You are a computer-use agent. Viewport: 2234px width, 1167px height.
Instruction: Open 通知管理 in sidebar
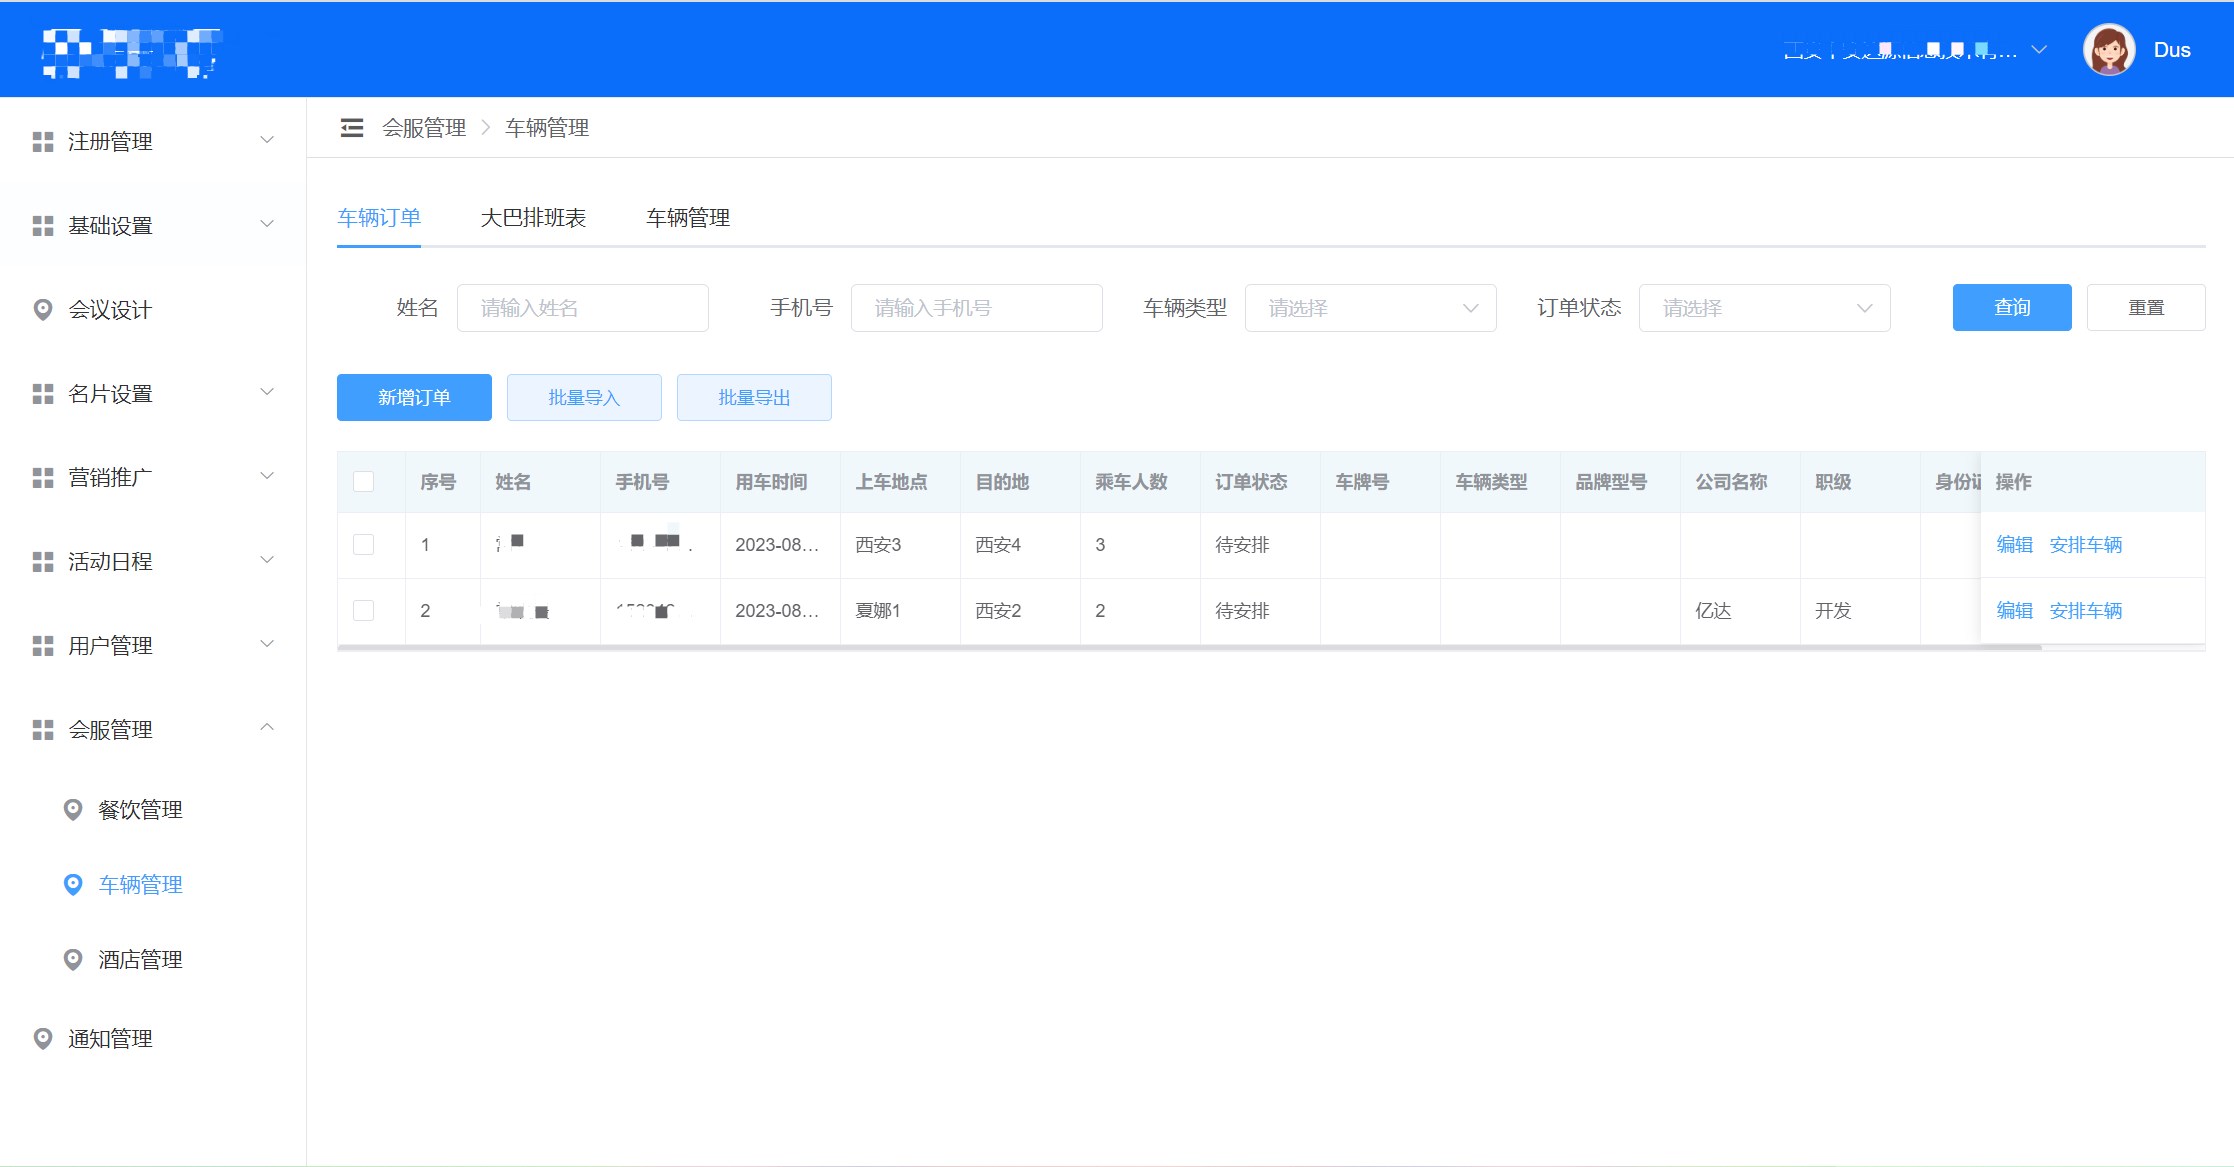110,1039
